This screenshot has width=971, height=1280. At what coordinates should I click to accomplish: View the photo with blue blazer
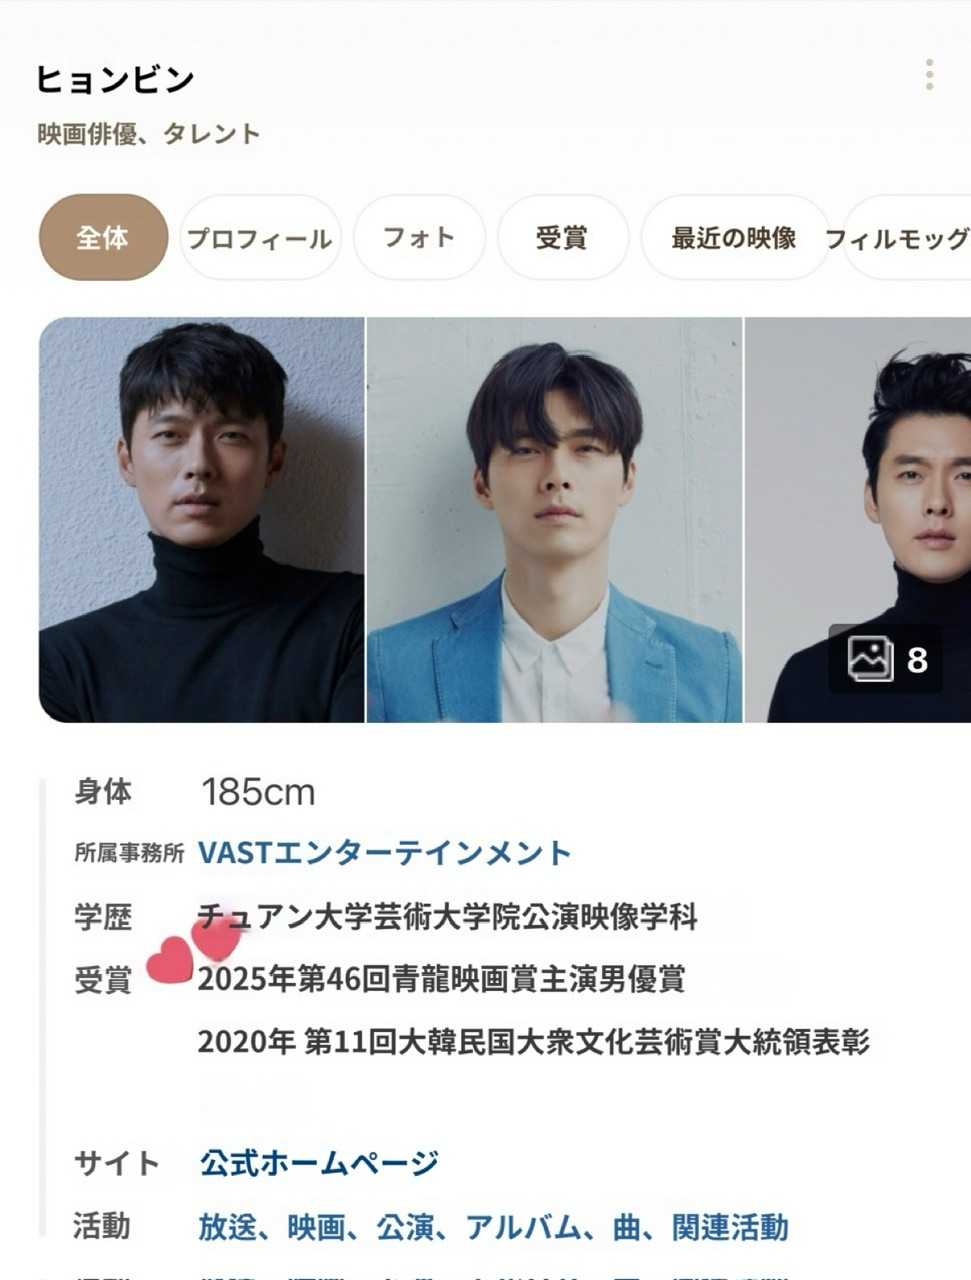[555, 519]
